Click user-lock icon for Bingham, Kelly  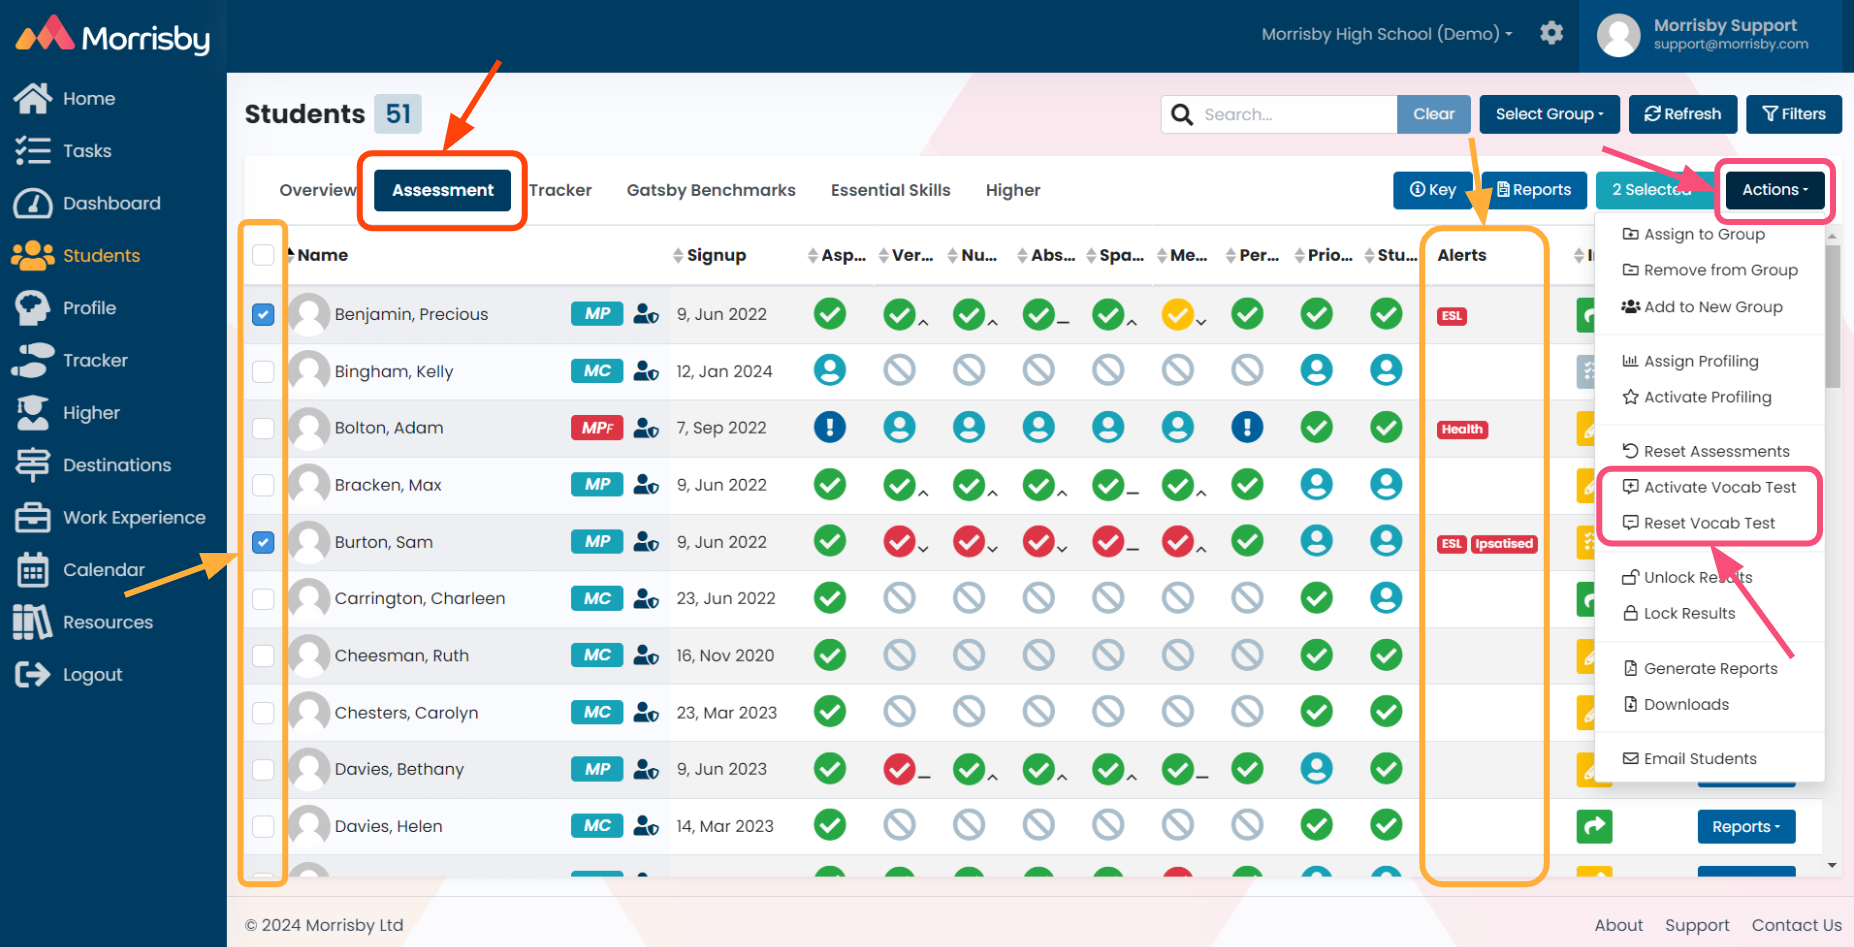point(646,371)
